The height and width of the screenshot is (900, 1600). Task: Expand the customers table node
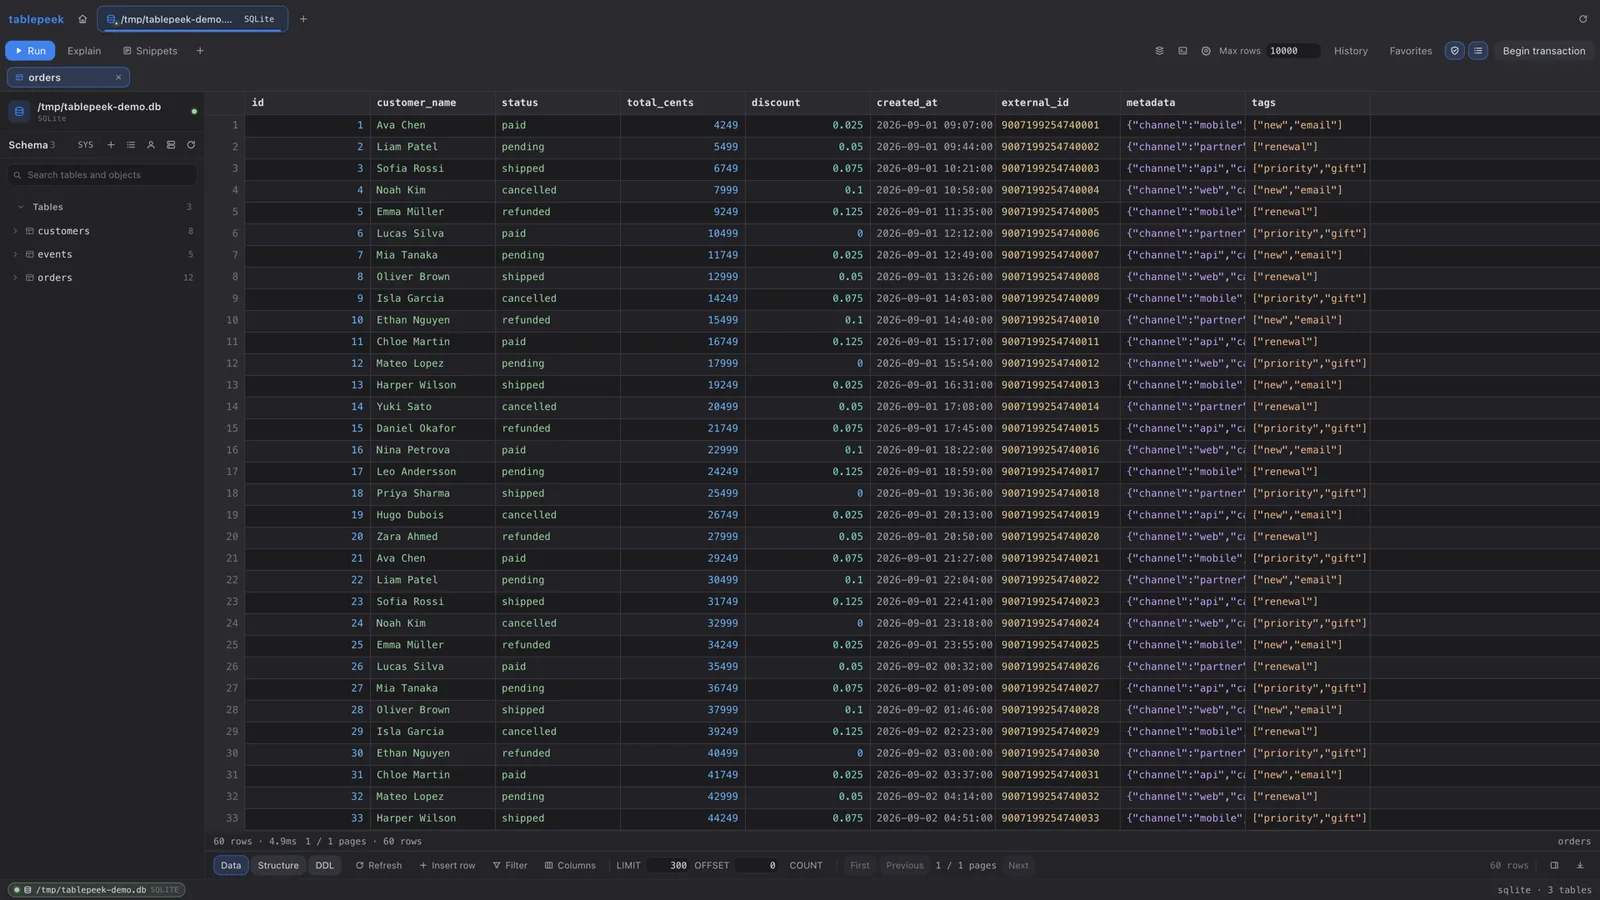[x=15, y=231]
